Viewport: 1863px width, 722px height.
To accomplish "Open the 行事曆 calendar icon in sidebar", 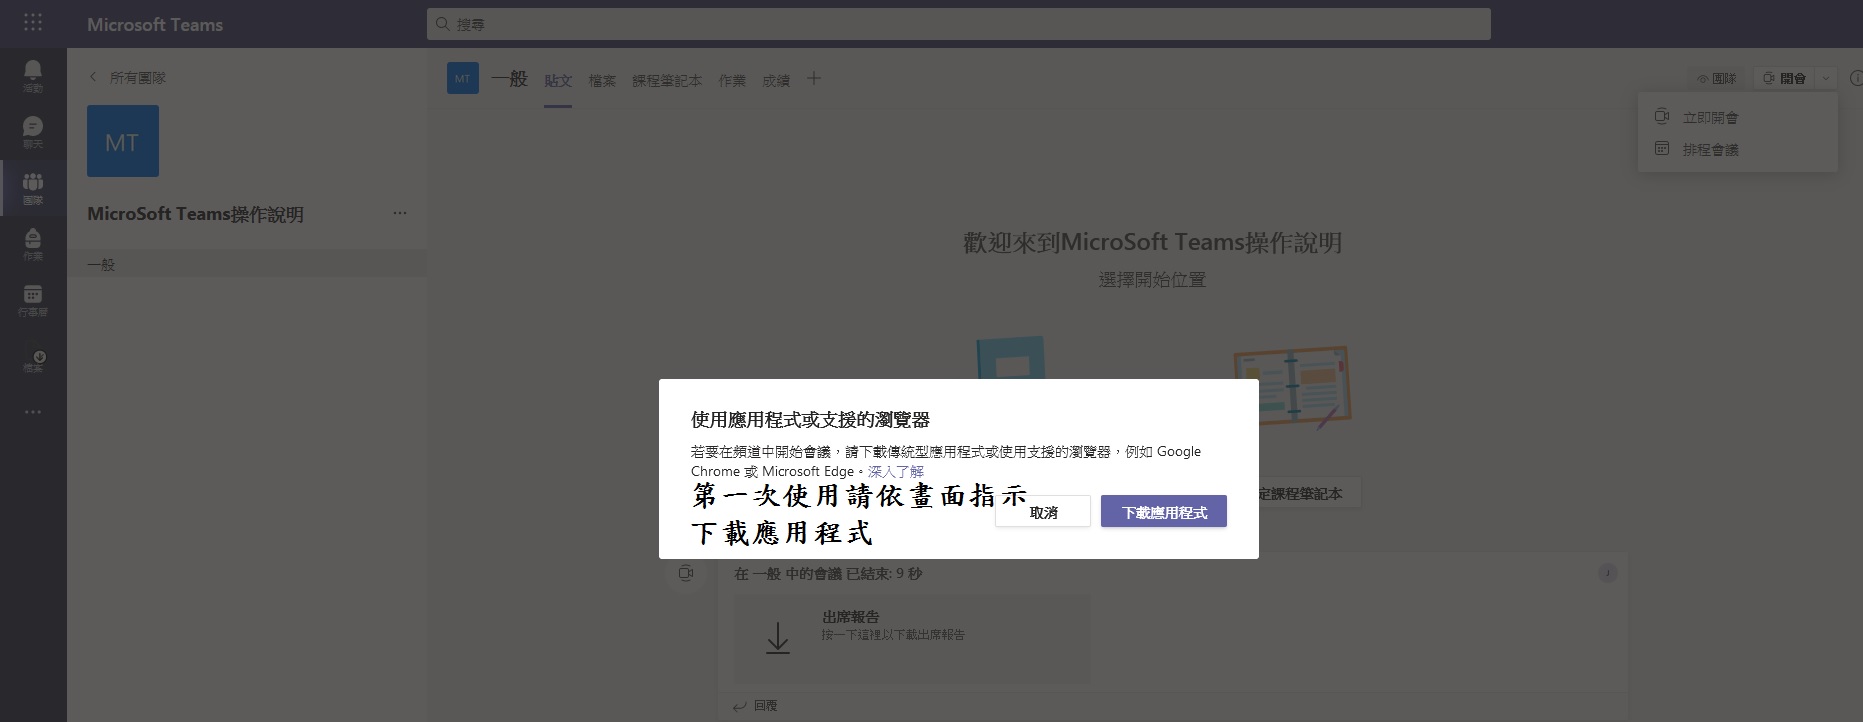I will [33, 299].
